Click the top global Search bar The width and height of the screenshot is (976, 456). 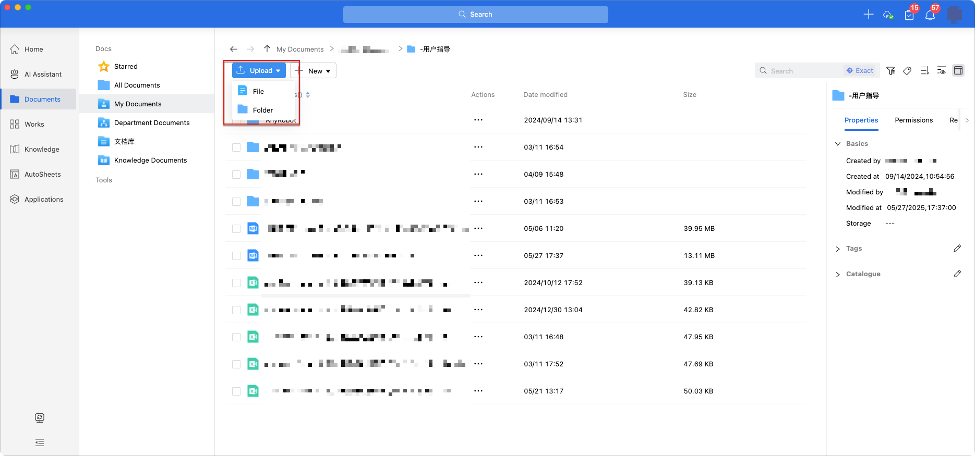475,14
